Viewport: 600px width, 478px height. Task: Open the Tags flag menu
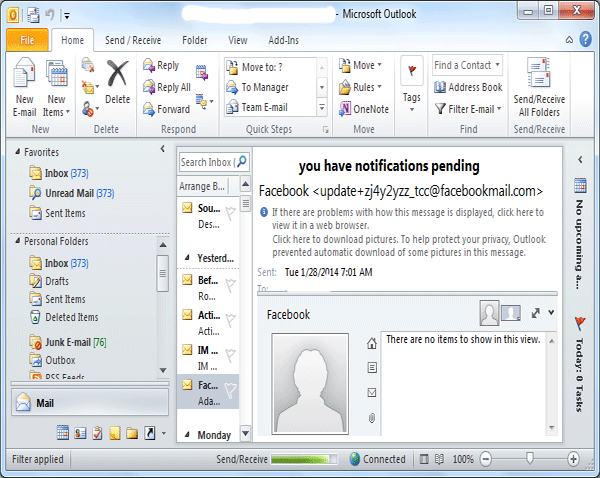tap(412, 84)
